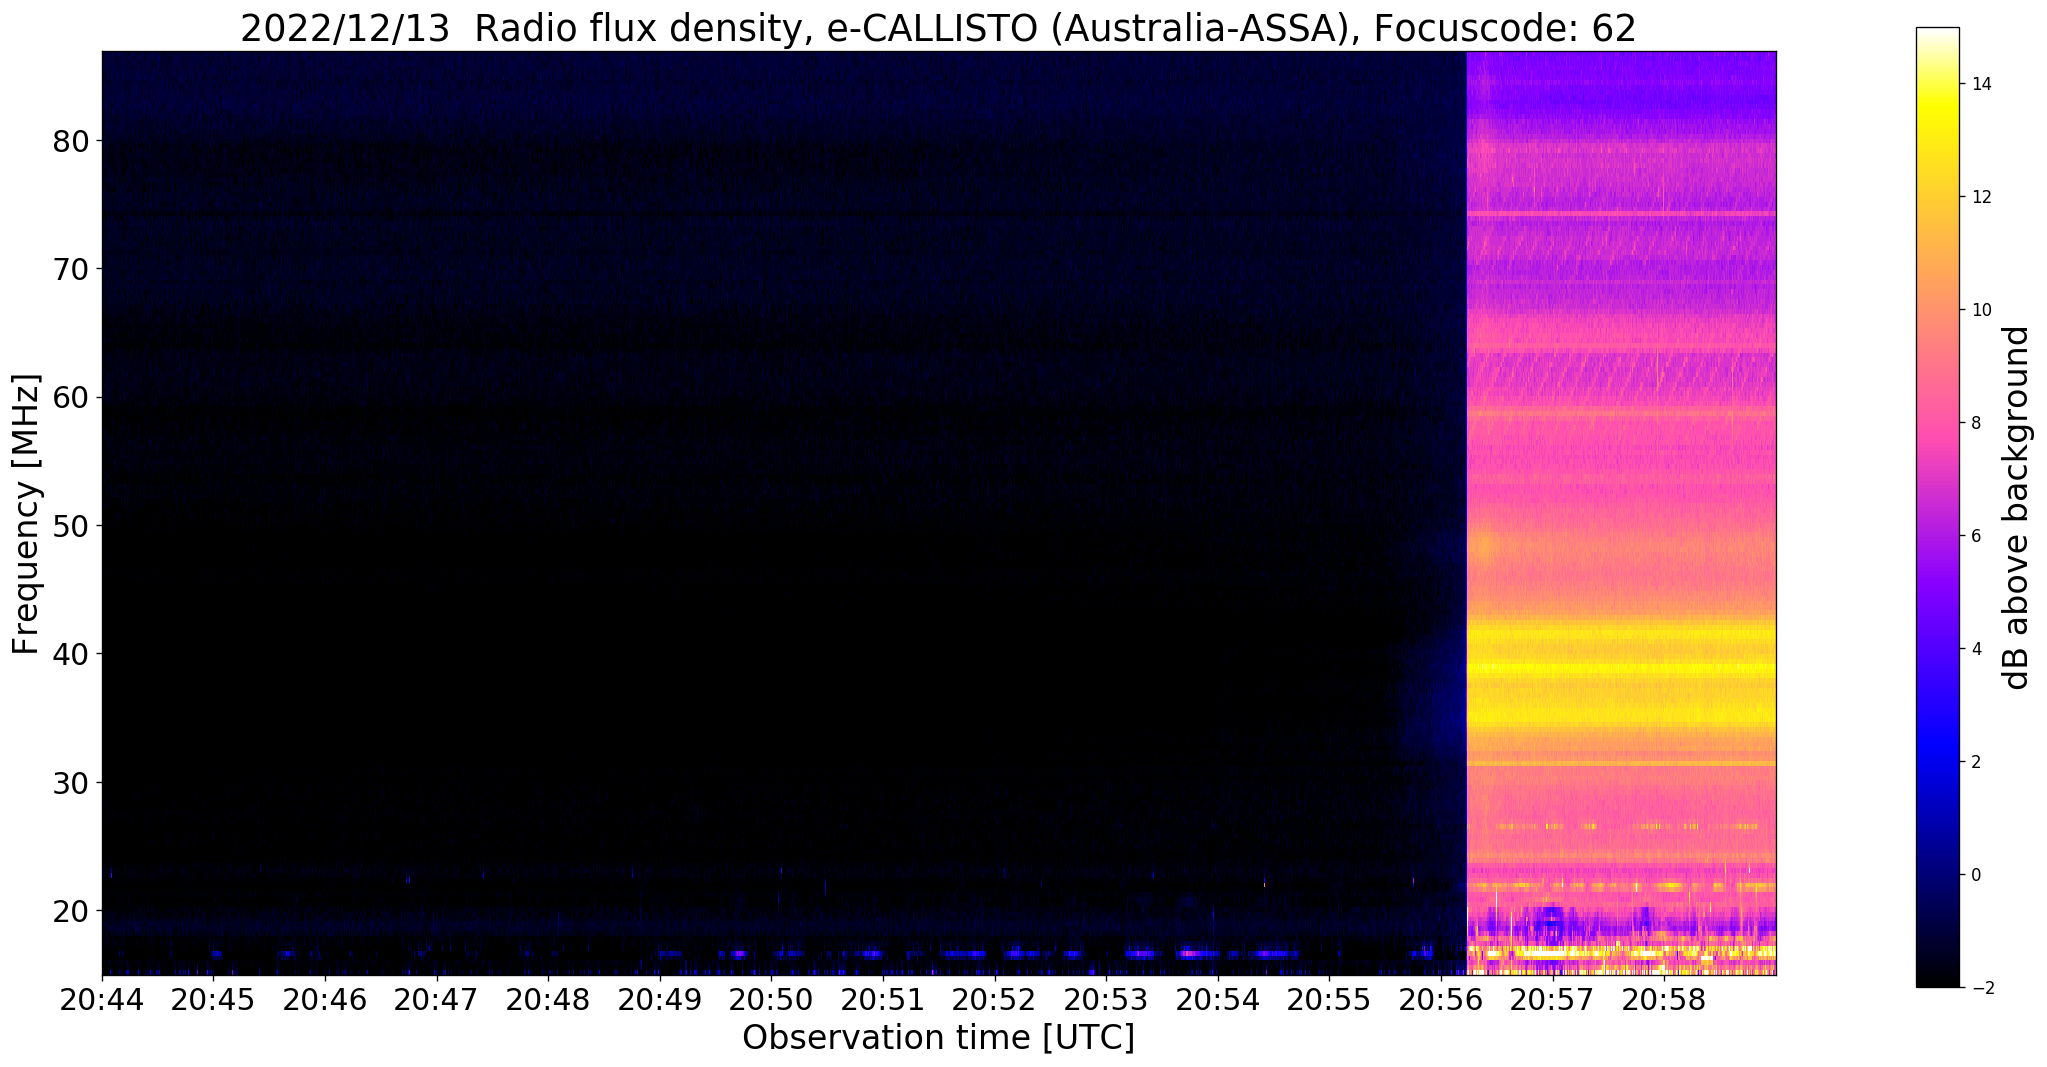
Task: Click the sharp burst onset edge after 20:56
Action: point(1467,512)
